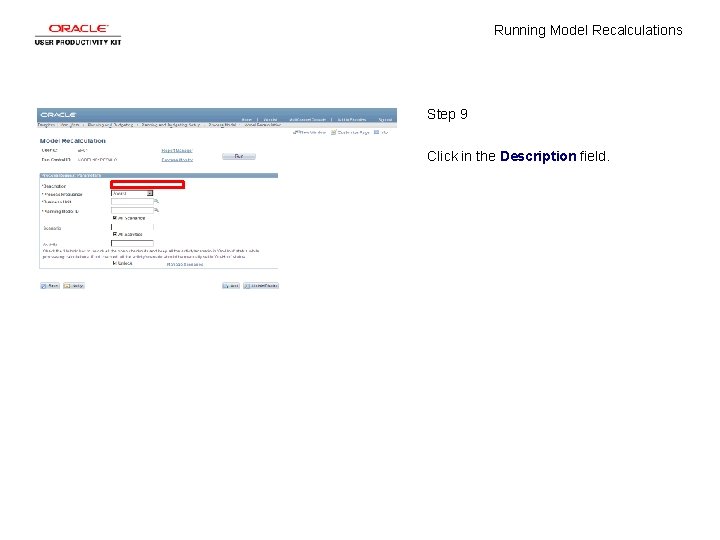Click the Favorites menu item
The width and height of the screenshot is (720, 540).
tap(46, 125)
